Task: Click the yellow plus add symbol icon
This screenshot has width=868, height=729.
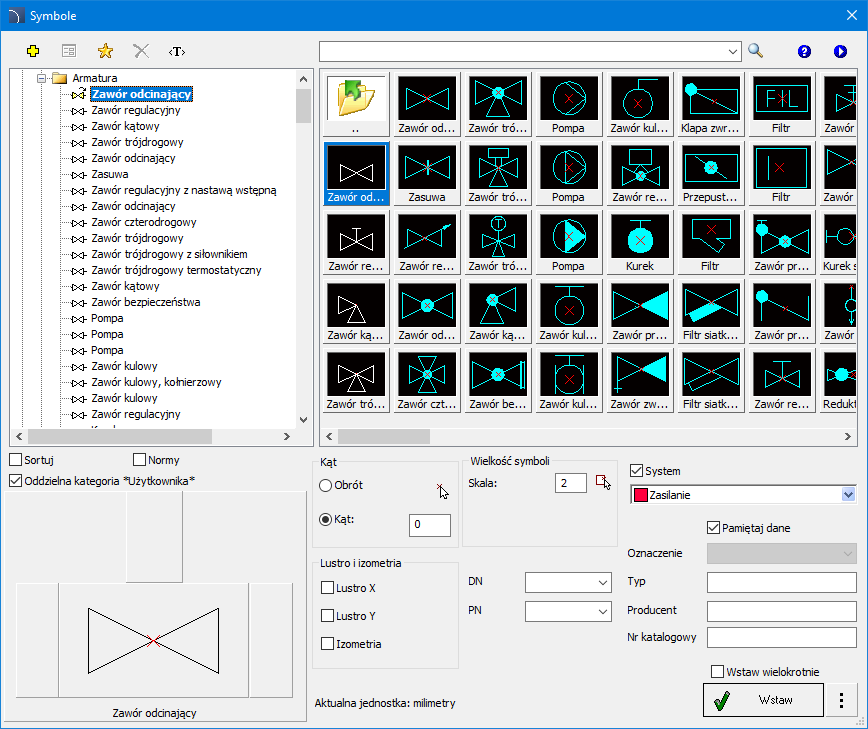Action: (x=33, y=51)
